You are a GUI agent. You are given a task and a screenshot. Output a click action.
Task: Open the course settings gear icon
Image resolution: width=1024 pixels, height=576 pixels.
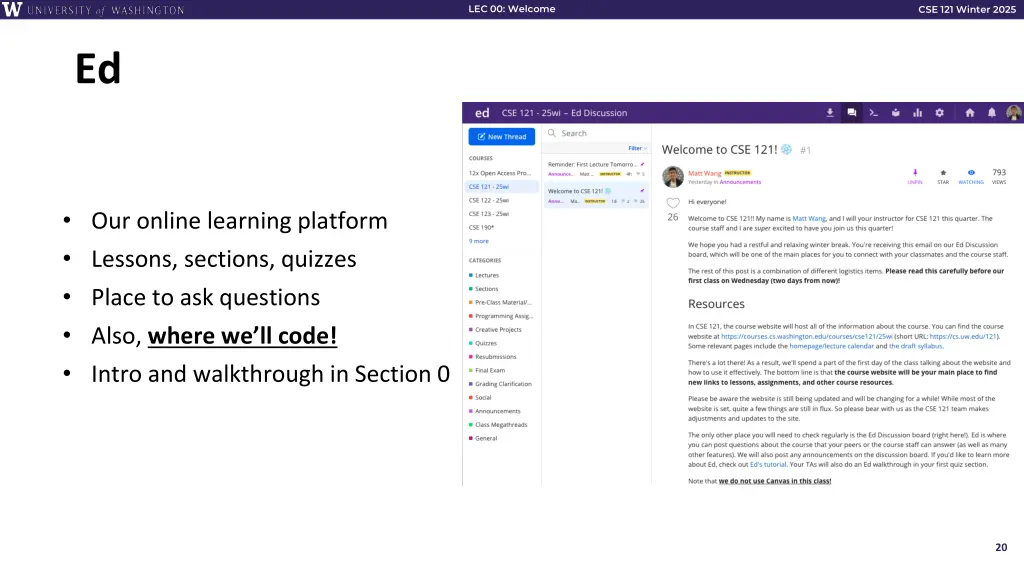coord(939,113)
